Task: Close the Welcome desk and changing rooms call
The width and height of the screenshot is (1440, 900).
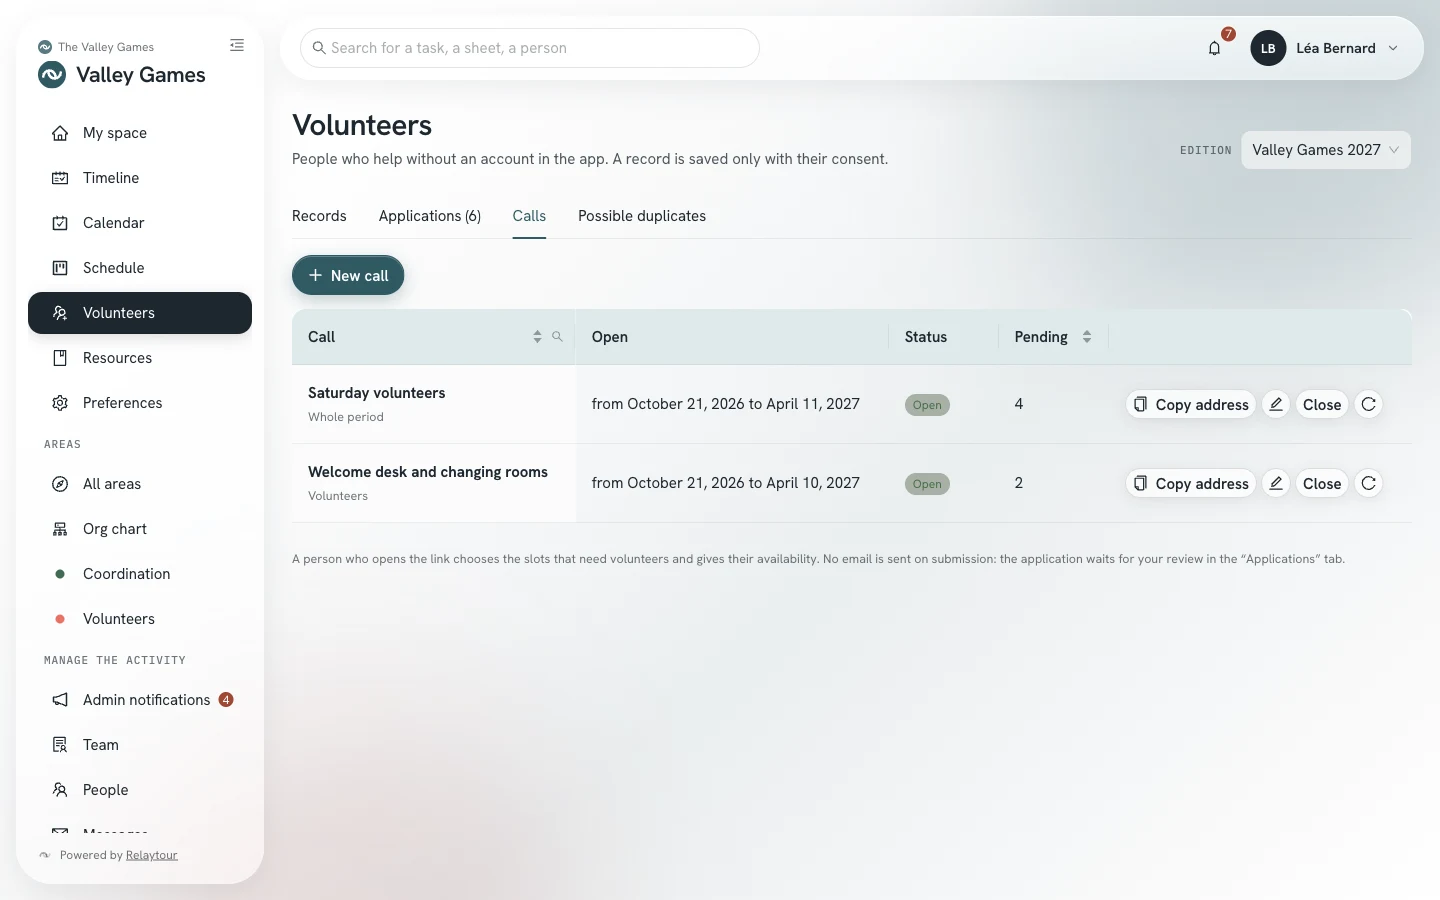Action: (1322, 483)
